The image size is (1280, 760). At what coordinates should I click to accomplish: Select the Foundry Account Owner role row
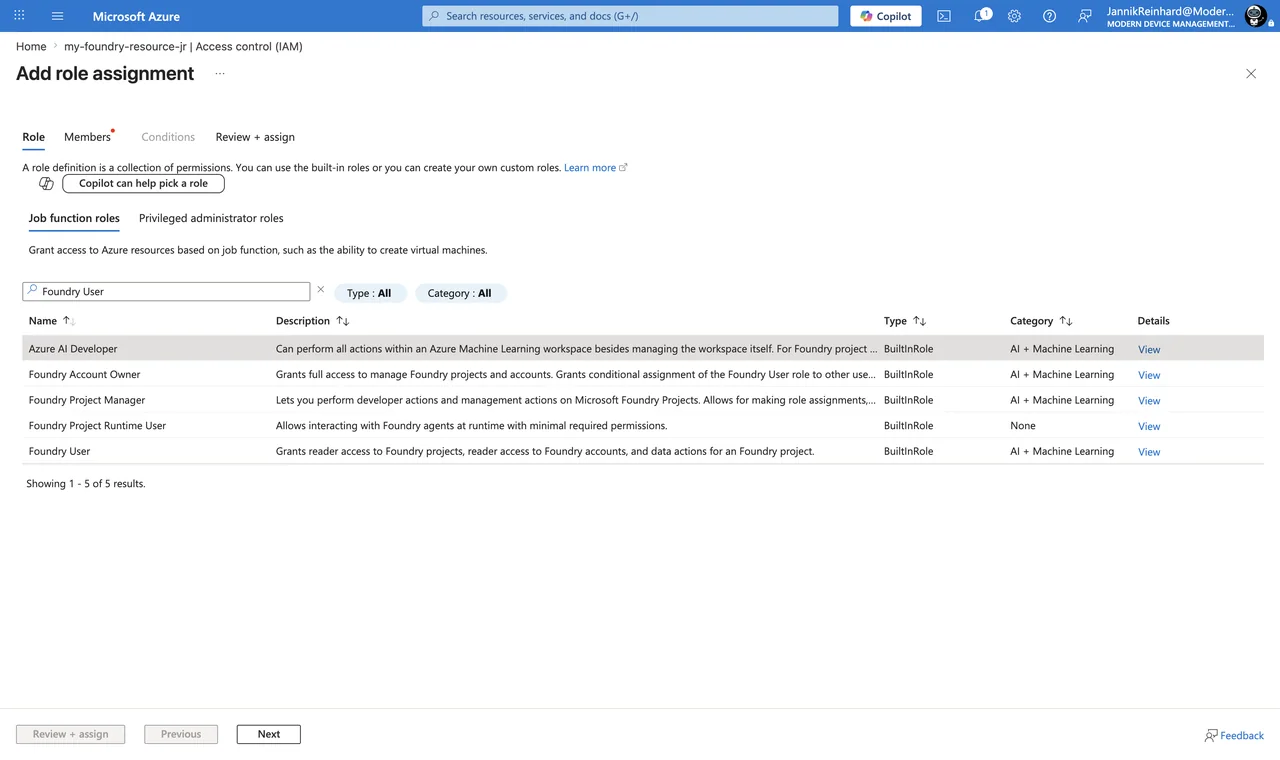pos(643,374)
